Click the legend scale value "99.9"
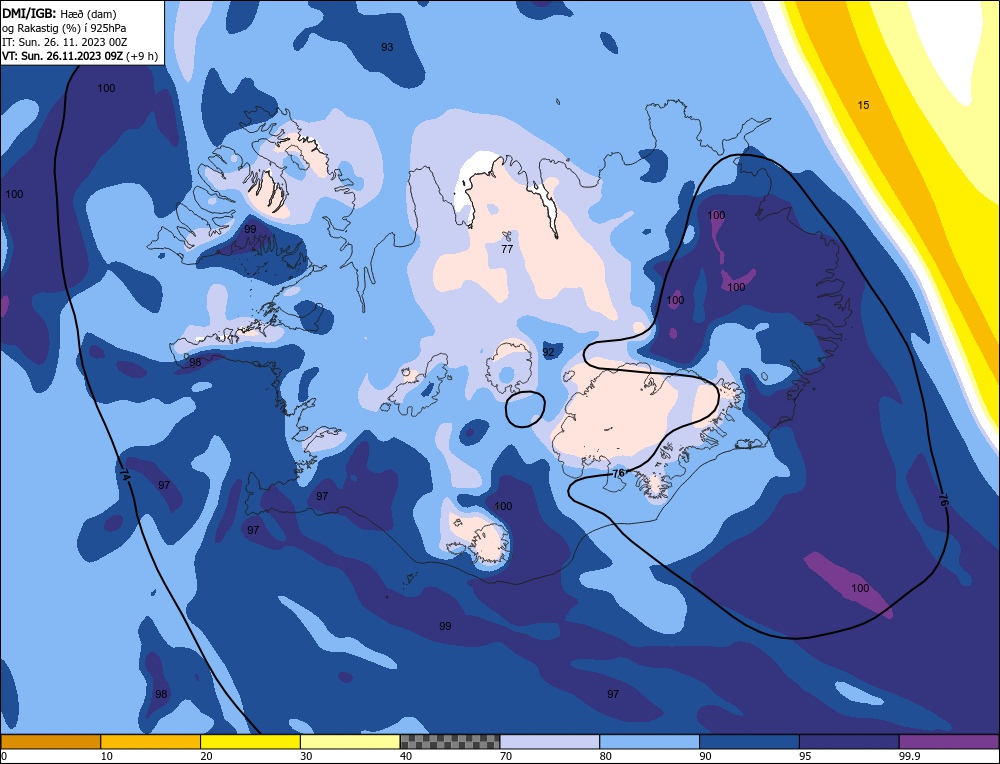The width and height of the screenshot is (1000, 764). click(x=909, y=756)
